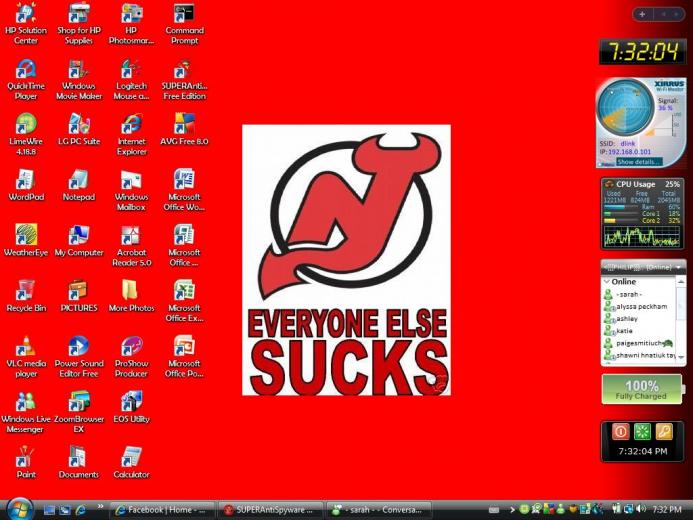Open Facebook Home taskbar window
This screenshot has width=693, height=520.
tap(162, 510)
